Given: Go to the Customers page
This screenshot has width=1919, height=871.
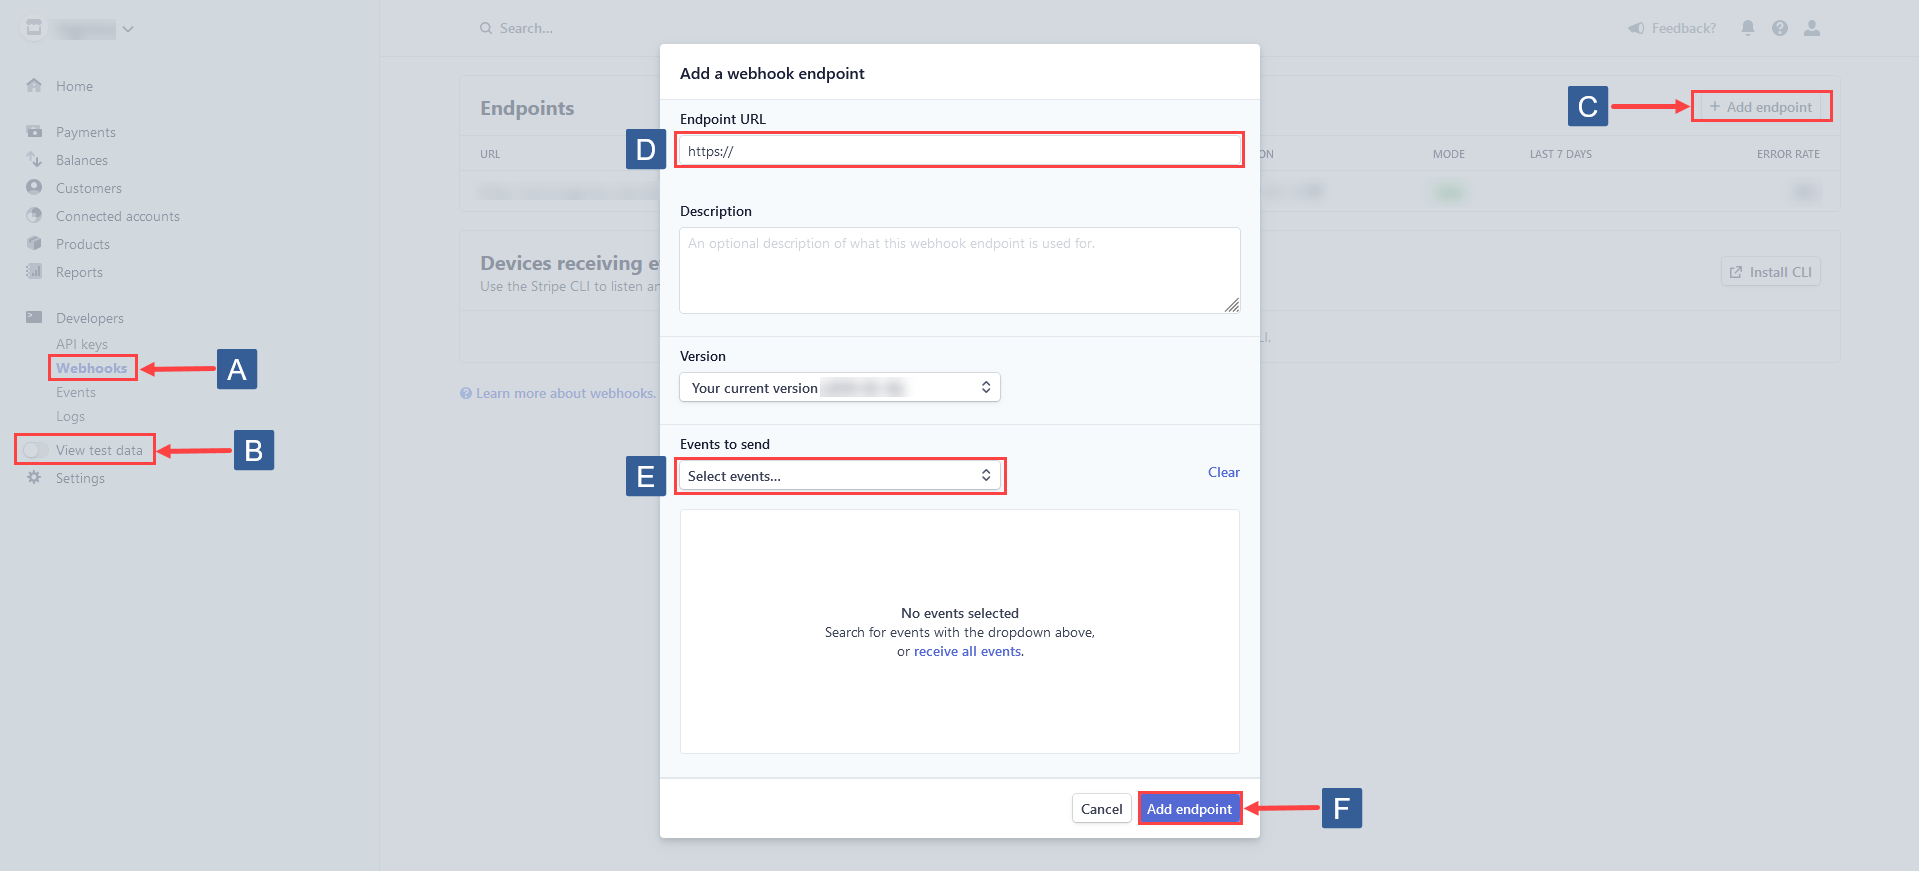Looking at the screenshot, I should pos(89,188).
